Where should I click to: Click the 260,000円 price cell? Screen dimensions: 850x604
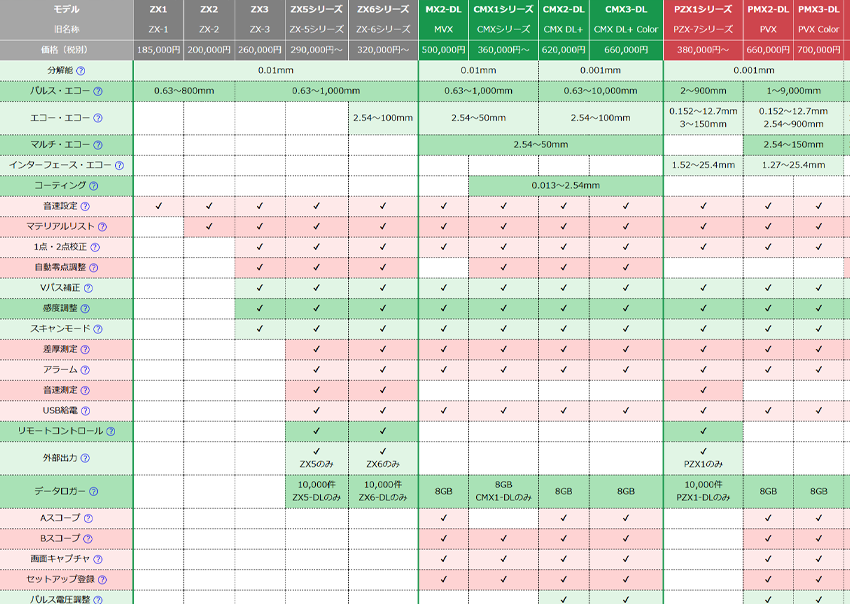(x=260, y=50)
